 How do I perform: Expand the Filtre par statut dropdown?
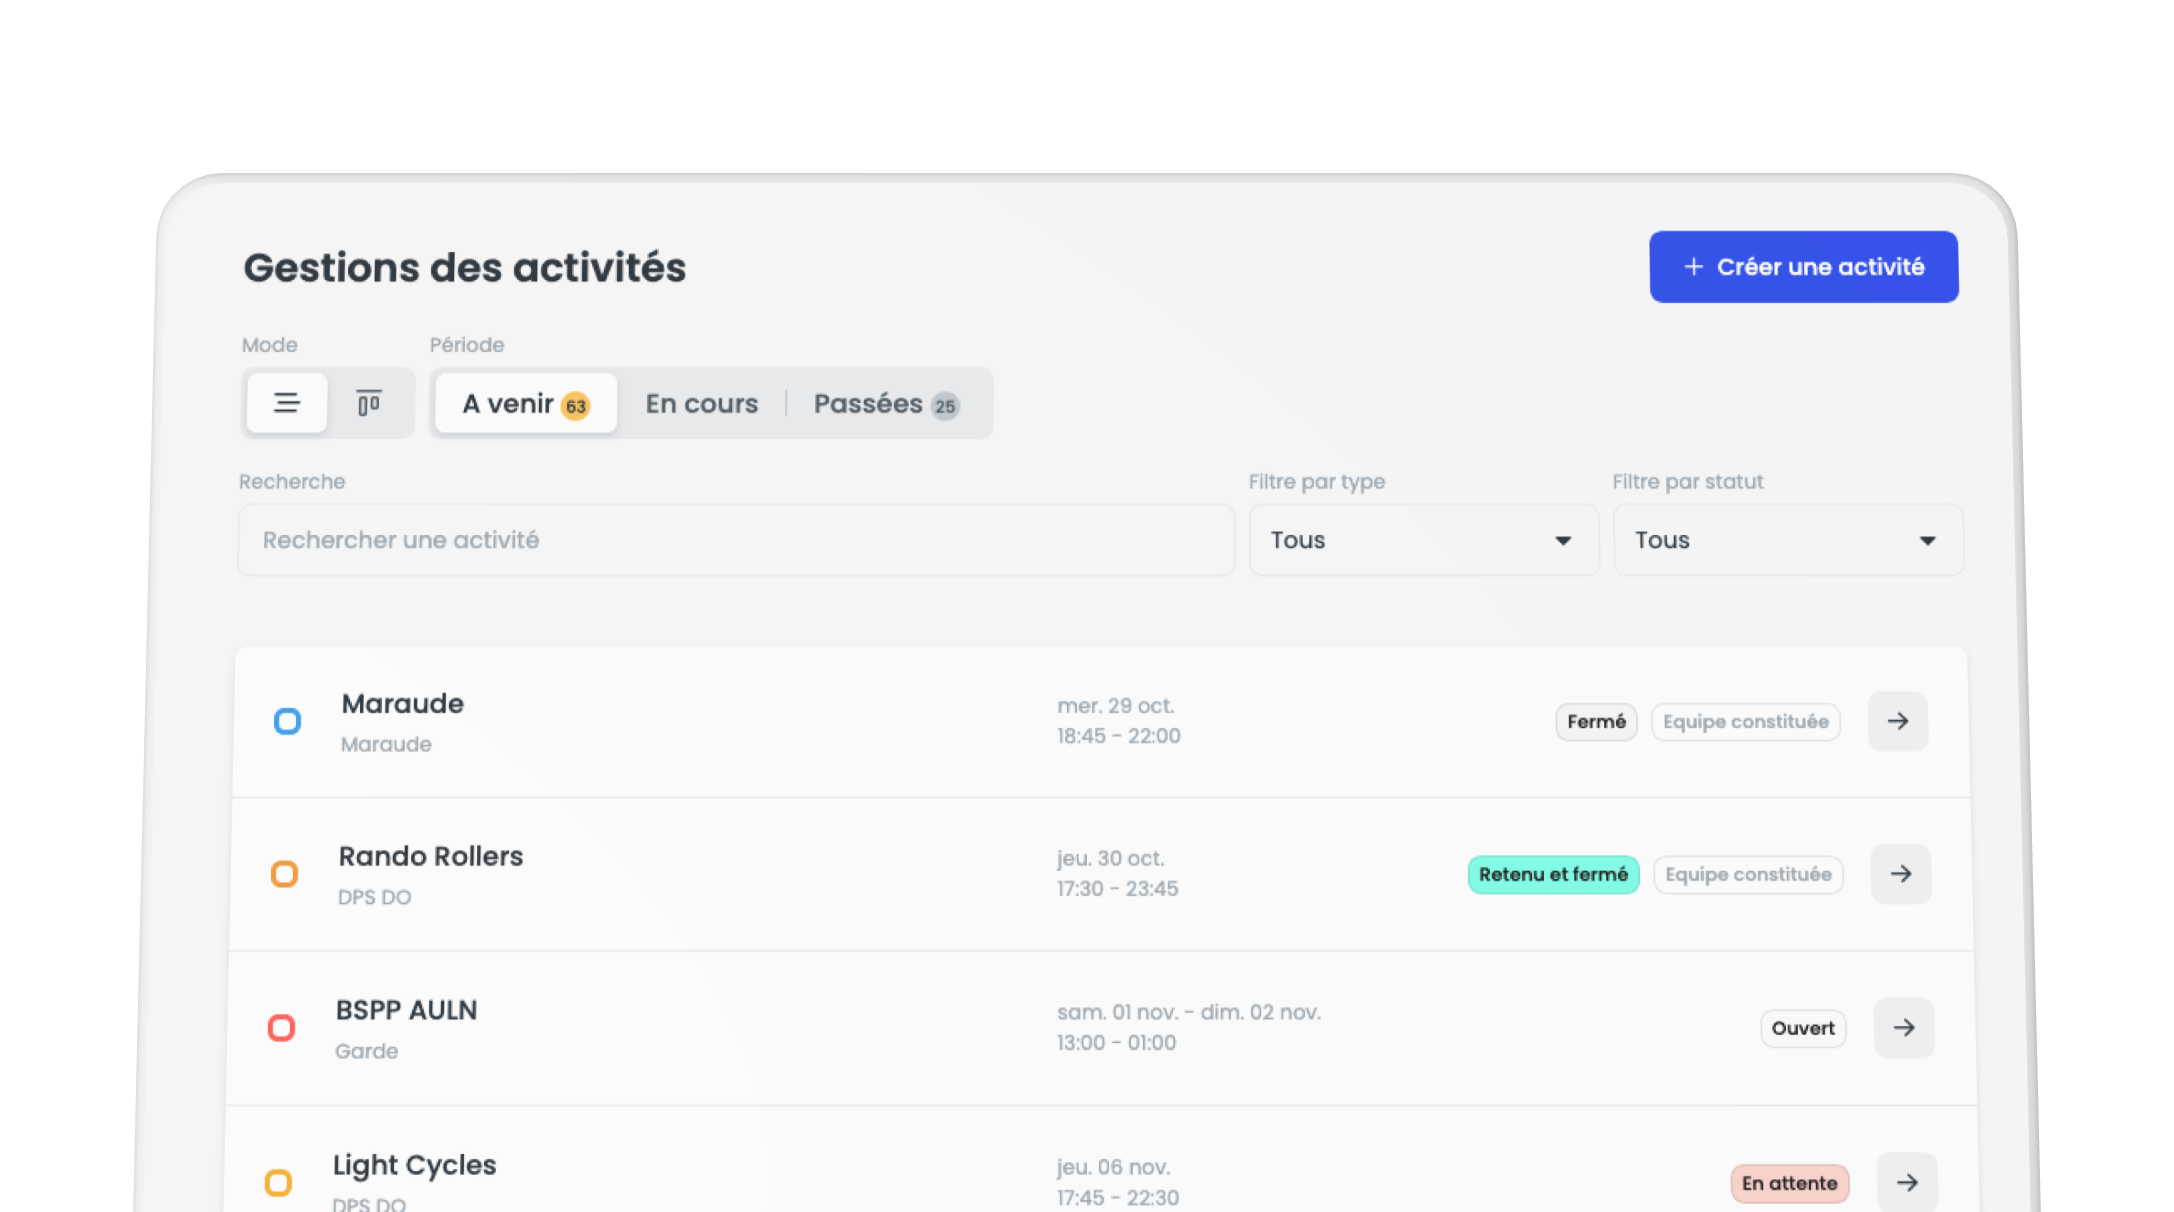[1787, 540]
